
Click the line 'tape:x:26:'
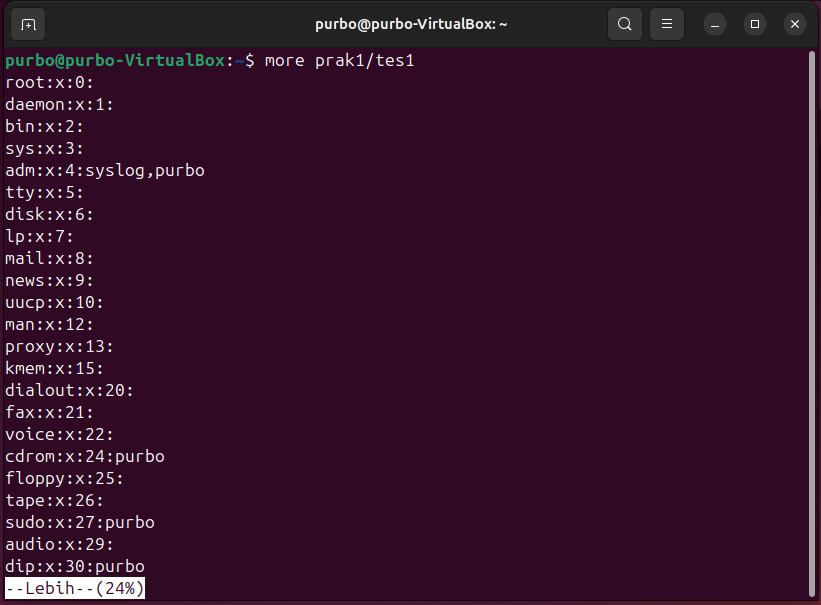(x=54, y=501)
